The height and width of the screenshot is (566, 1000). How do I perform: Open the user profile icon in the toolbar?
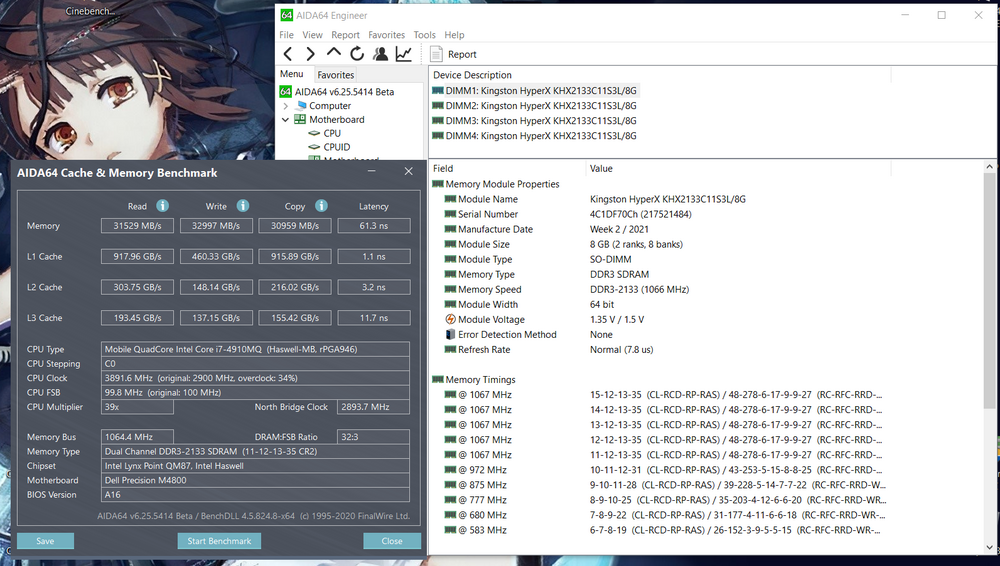[x=380, y=54]
